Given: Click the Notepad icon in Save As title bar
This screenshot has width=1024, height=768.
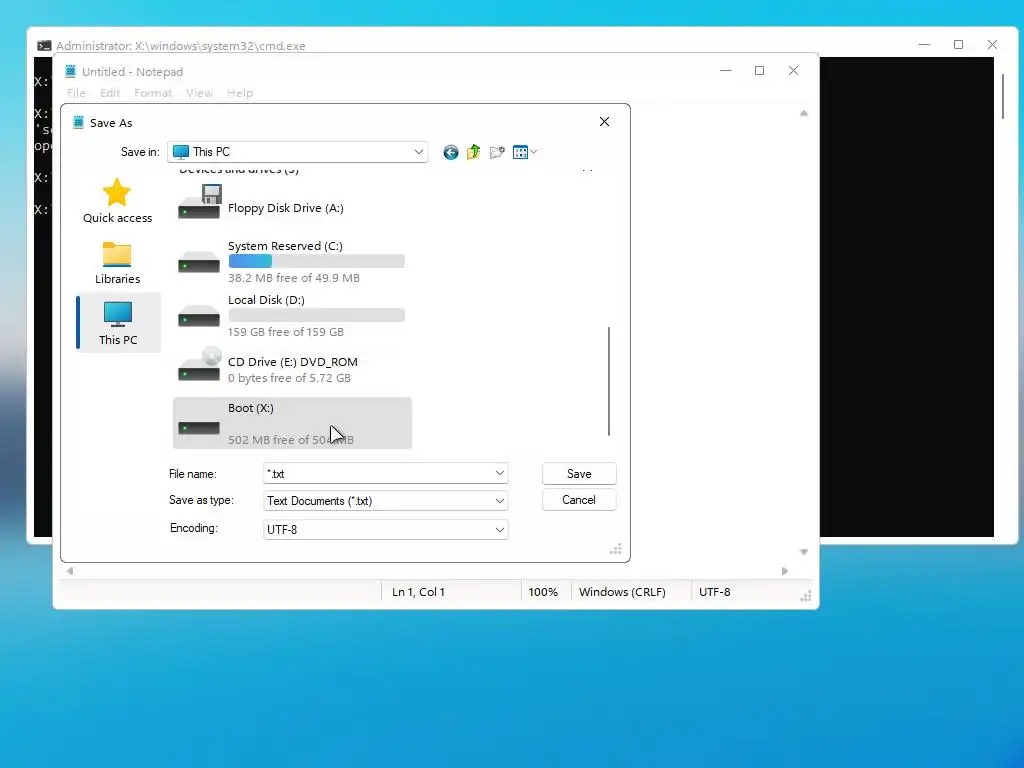Looking at the screenshot, I should (x=78, y=122).
